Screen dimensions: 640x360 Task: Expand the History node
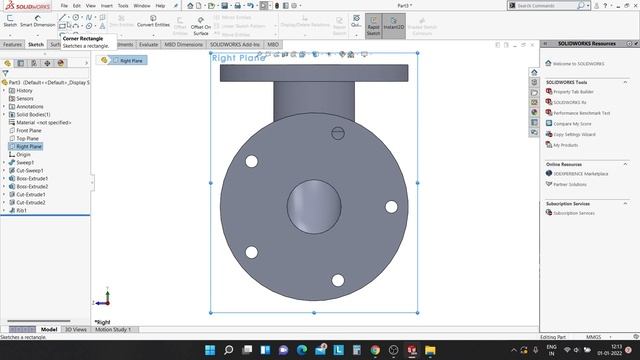[4, 91]
